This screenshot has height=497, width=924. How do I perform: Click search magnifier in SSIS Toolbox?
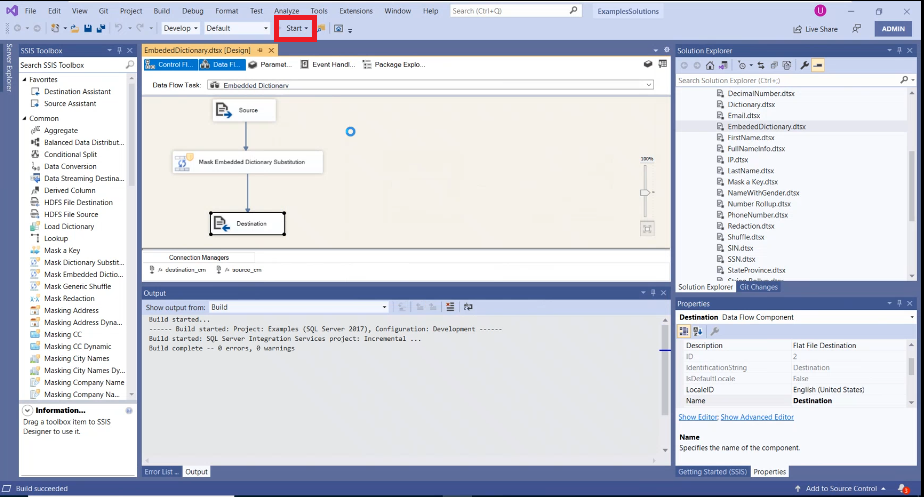click(130, 65)
